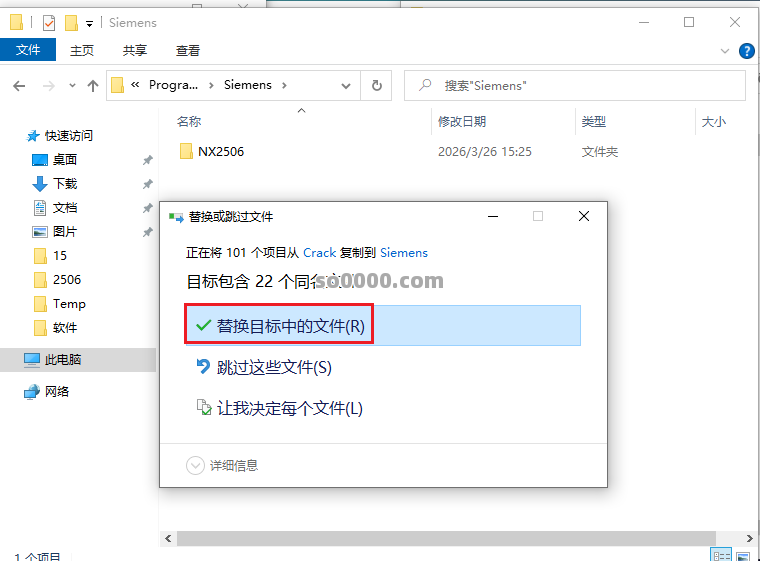Open Help via the blue question mark
The image size is (760, 561).
click(x=746, y=51)
